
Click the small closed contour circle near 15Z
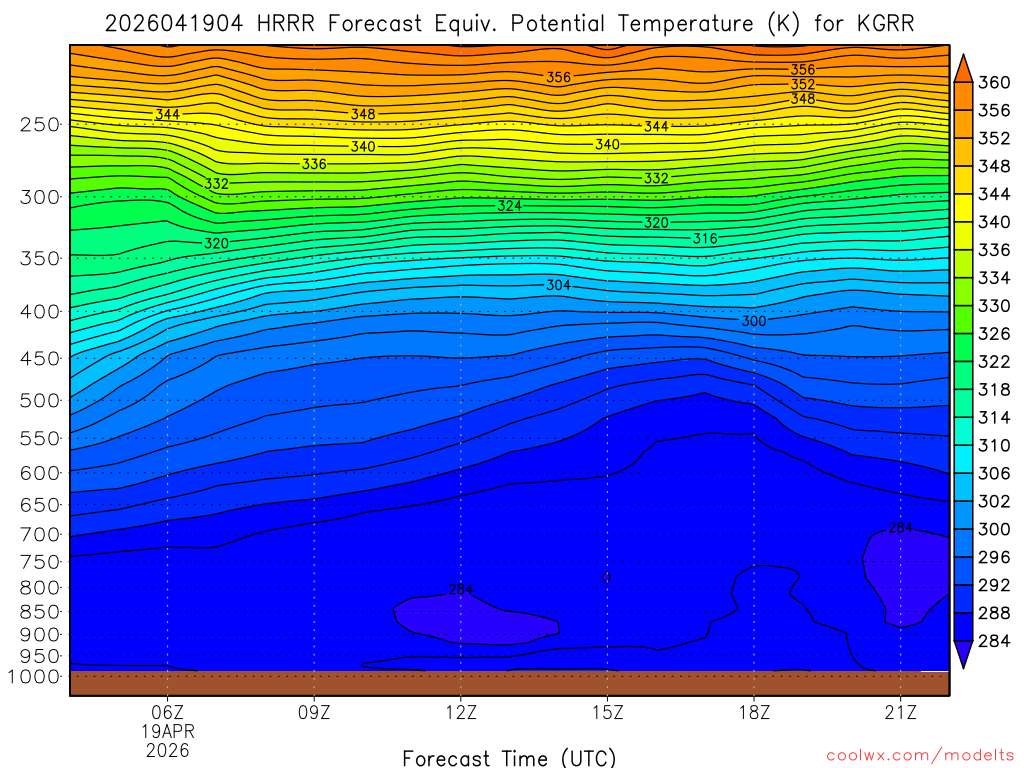(x=606, y=577)
